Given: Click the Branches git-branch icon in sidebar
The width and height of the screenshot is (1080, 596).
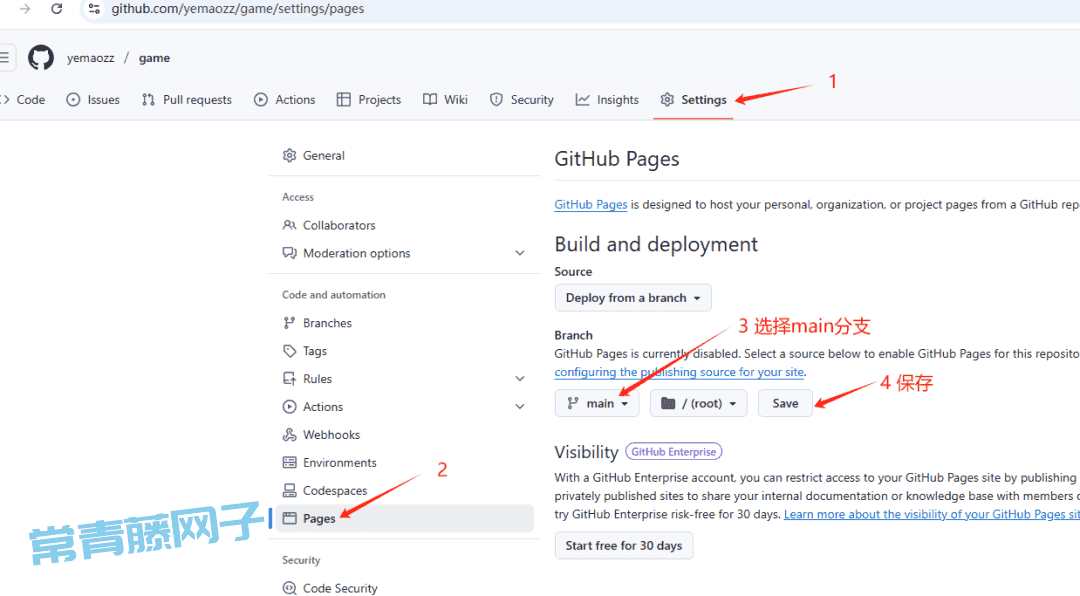Looking at the screenshot, I should [x=289, y=323].
